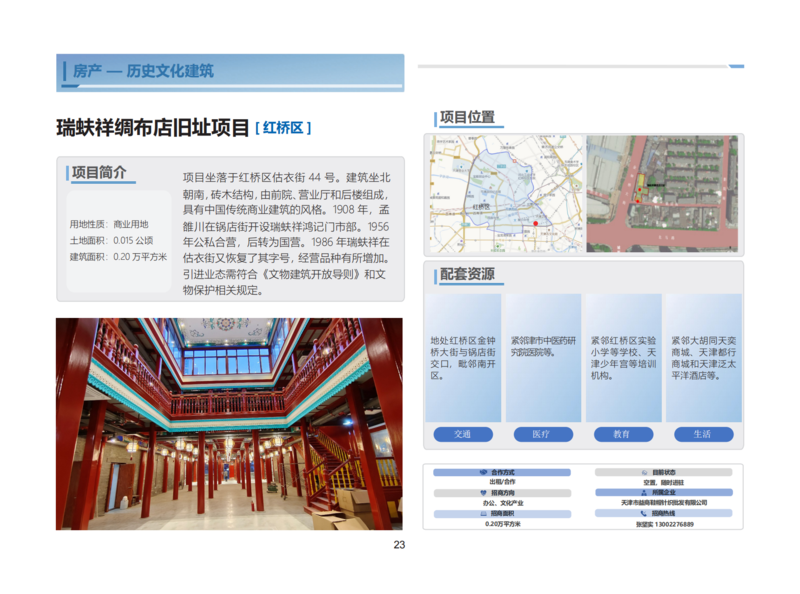This screenshot has width=800, height=594.
Task: Click the 目前状态 label bar
Action: [663, 473]
